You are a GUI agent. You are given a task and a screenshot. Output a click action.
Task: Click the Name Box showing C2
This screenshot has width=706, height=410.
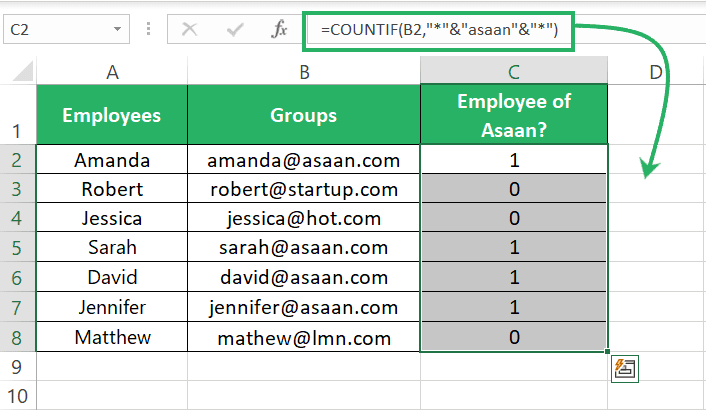tap(66, 29)
